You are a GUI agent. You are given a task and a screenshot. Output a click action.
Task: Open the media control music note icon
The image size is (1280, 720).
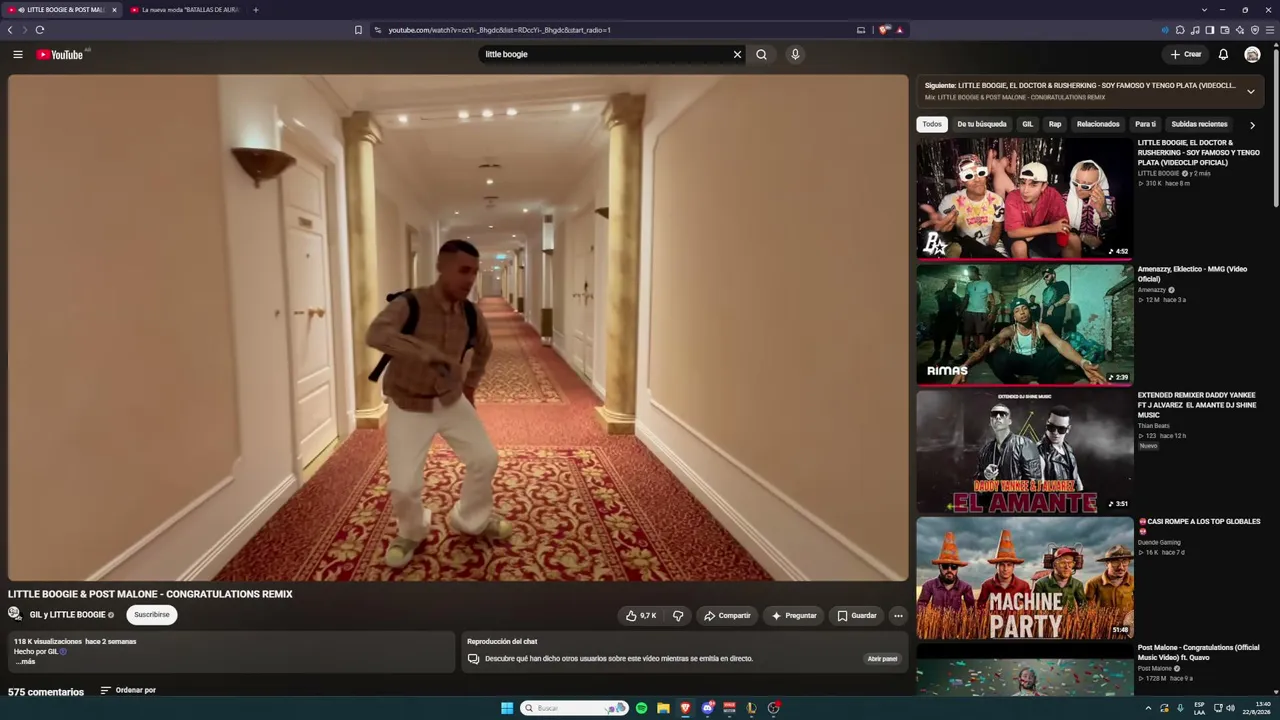coord(1195,30)
